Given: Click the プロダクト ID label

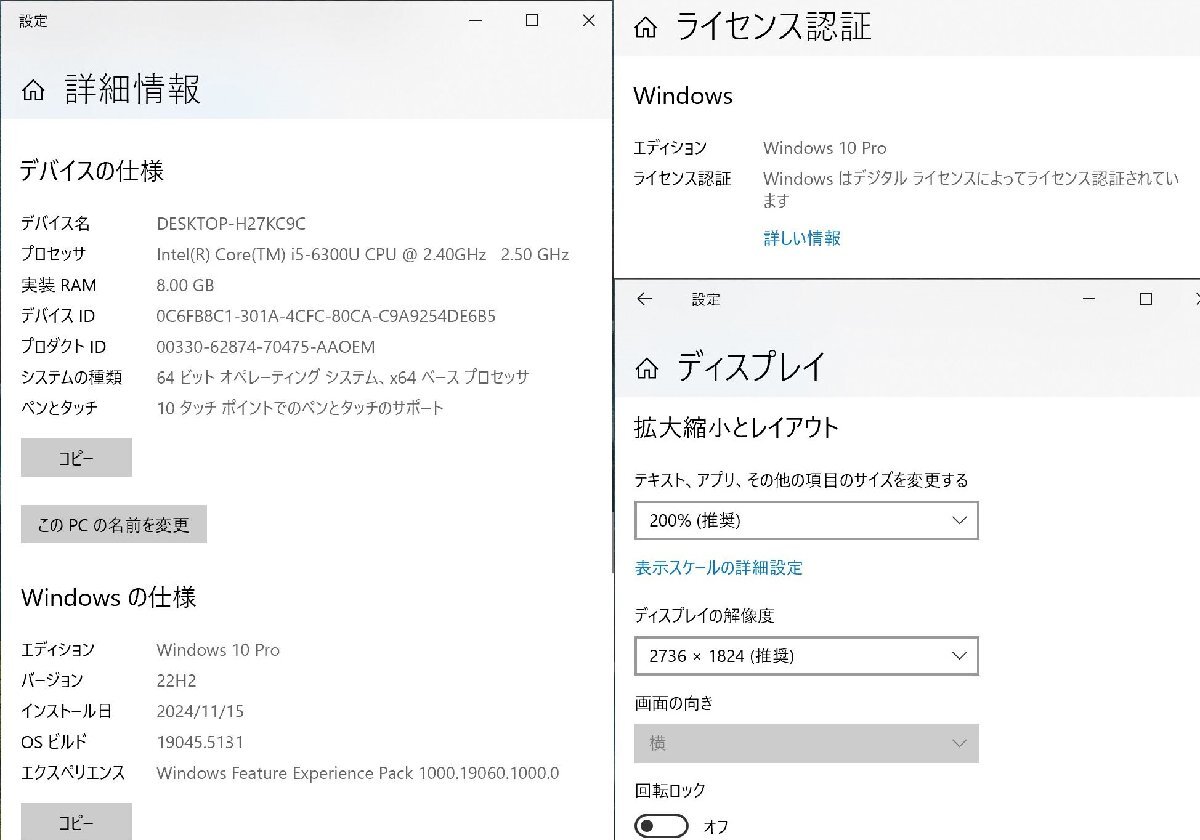Looking at the screenshot, I should point(63,347).
